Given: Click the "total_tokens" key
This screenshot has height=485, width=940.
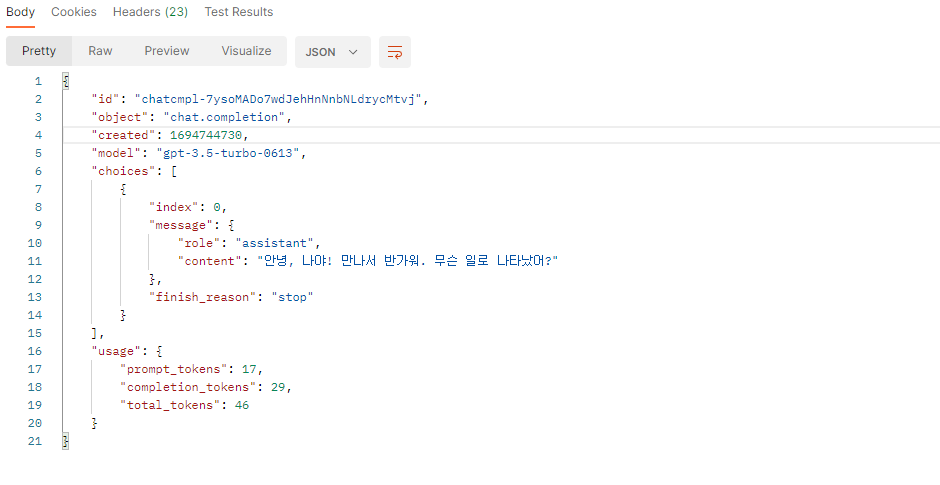Looking at the screenshot, I should pyautogui.click(x=170, y=405).
